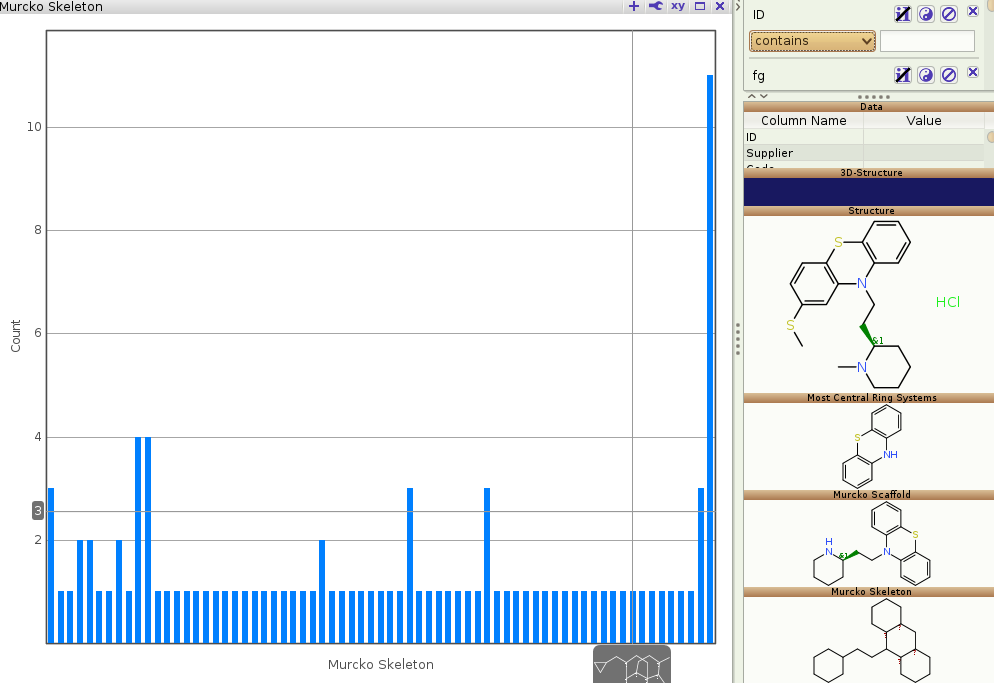Maximize the Murcko Skeleton view
The width and height of the screenshot is (994, 683).
[700, 6]
